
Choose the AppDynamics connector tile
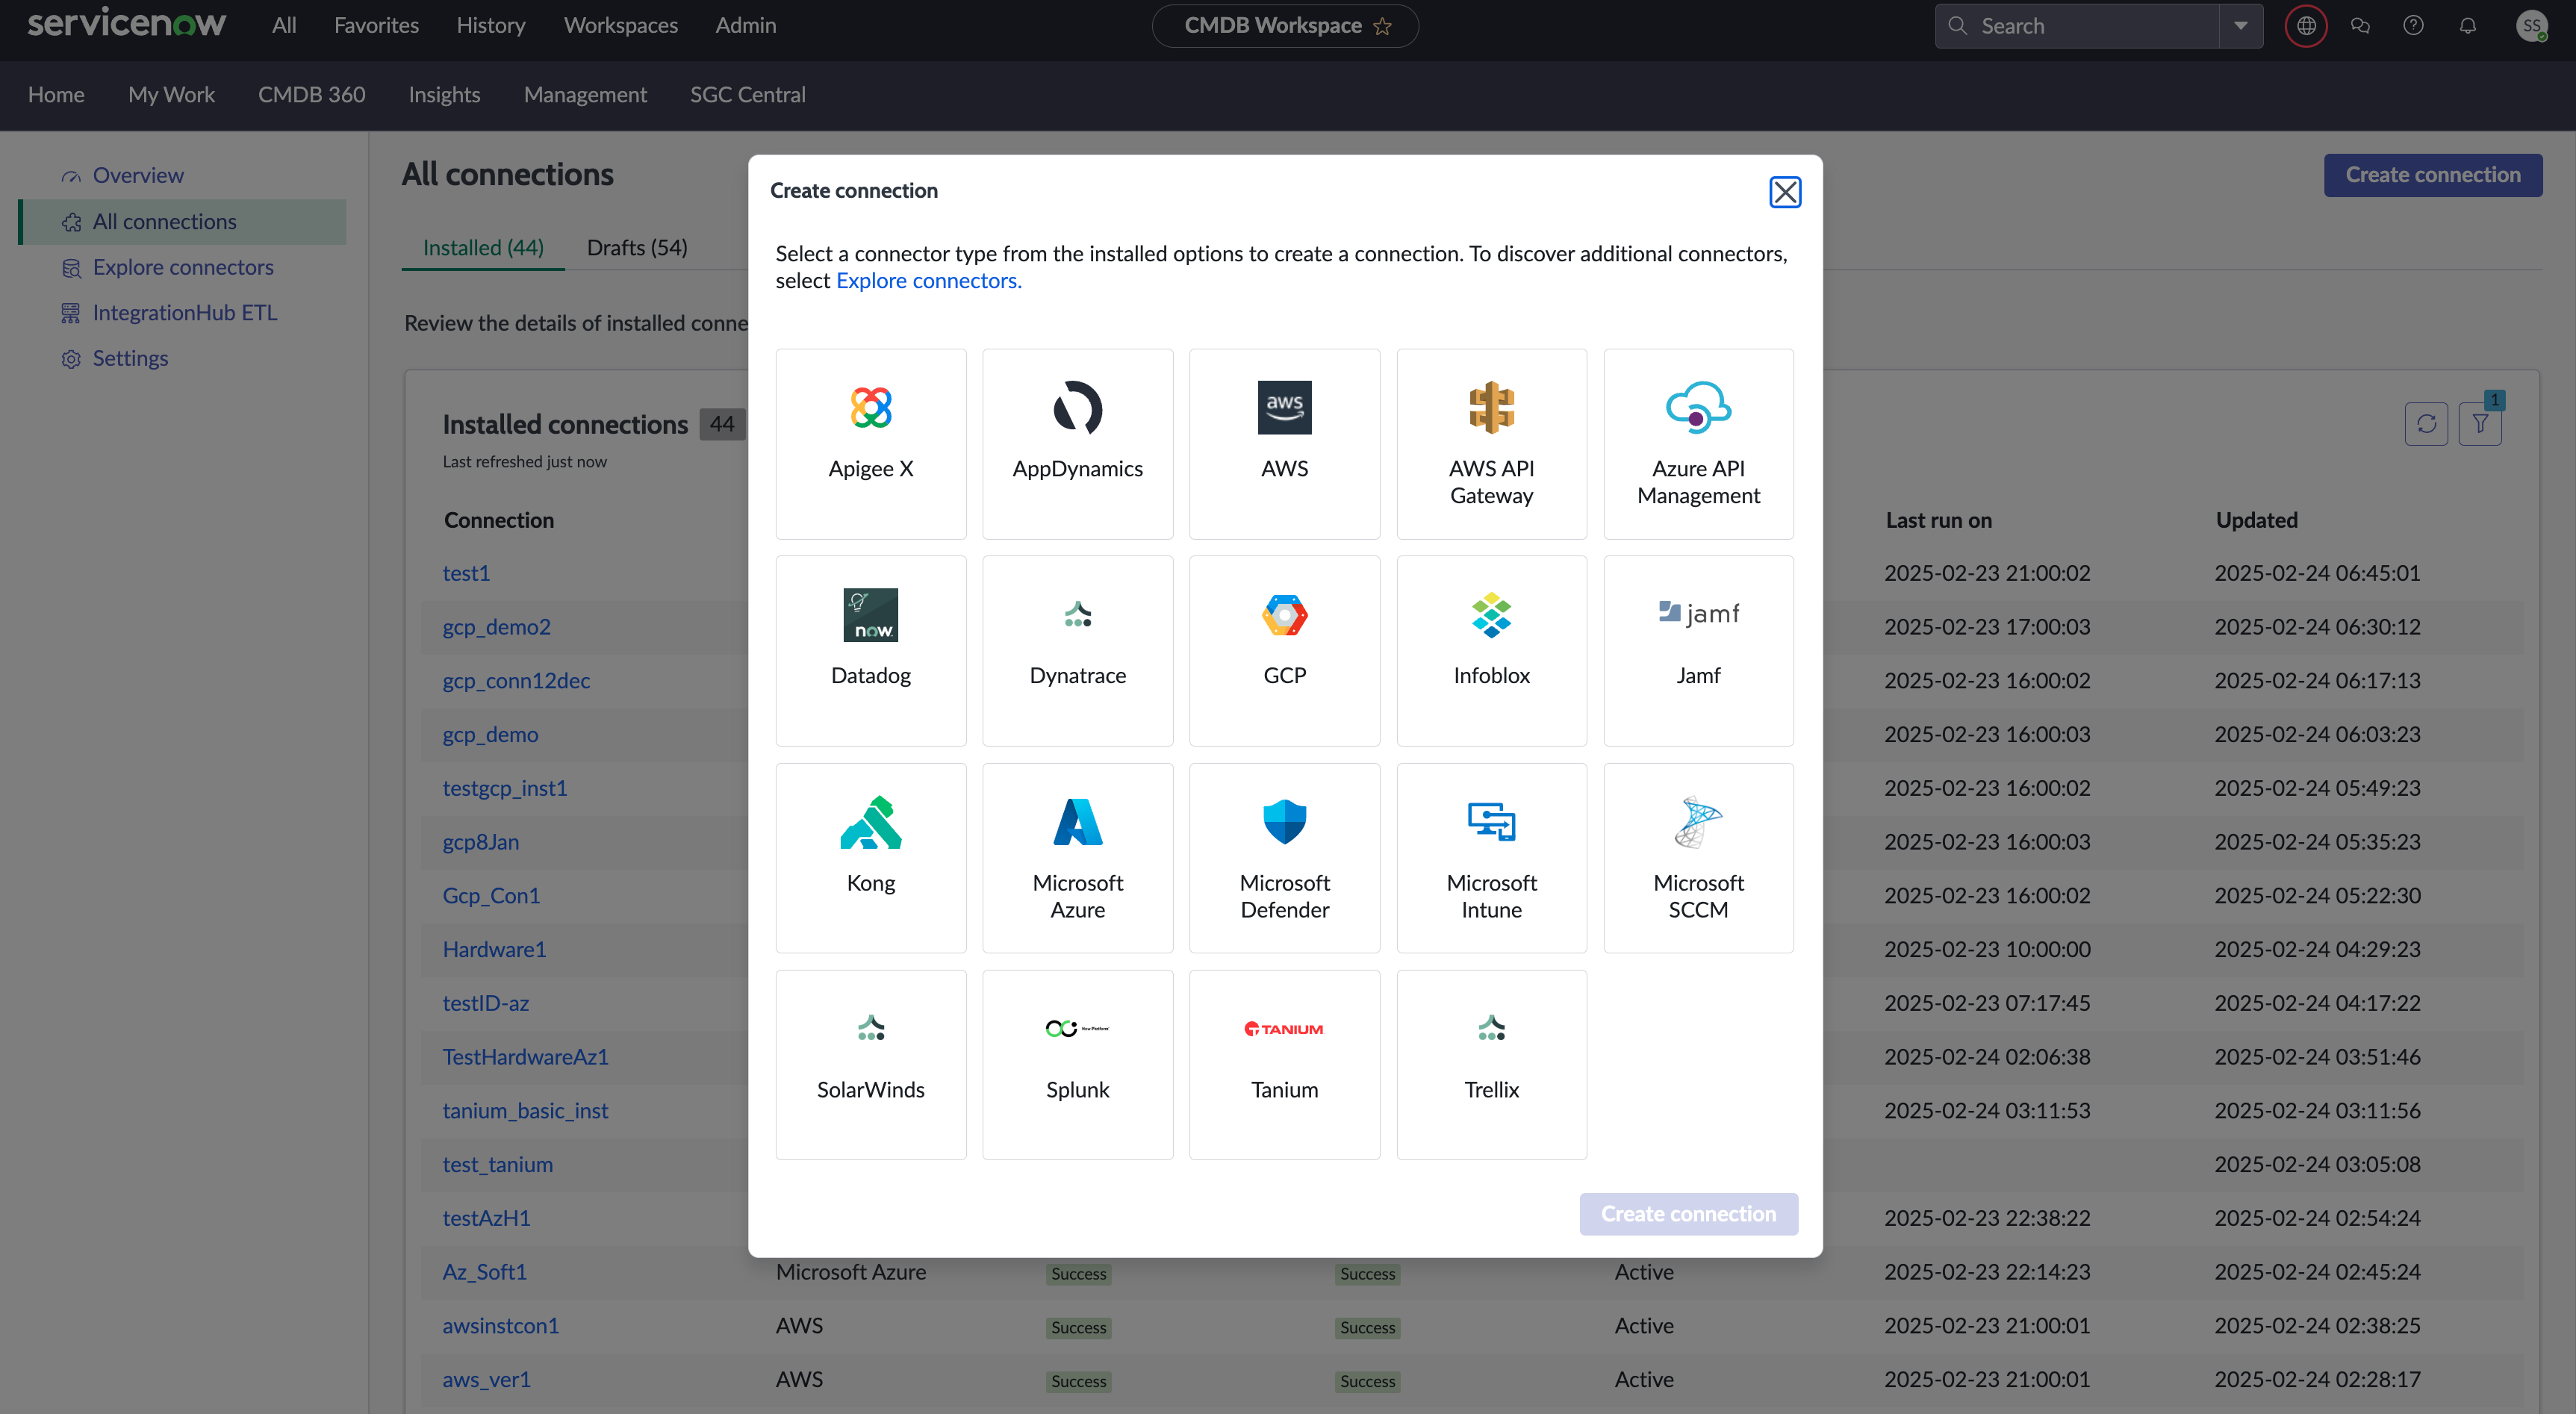click(x=1077, y=443)
